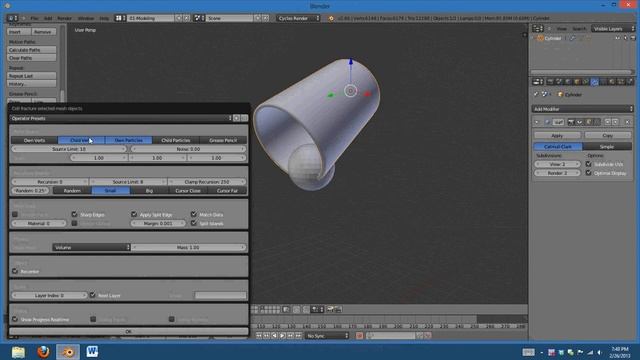Screen dimensions: 640x360
Task: Click the Mass 1.00 field
Action: [x=188, y=247]
